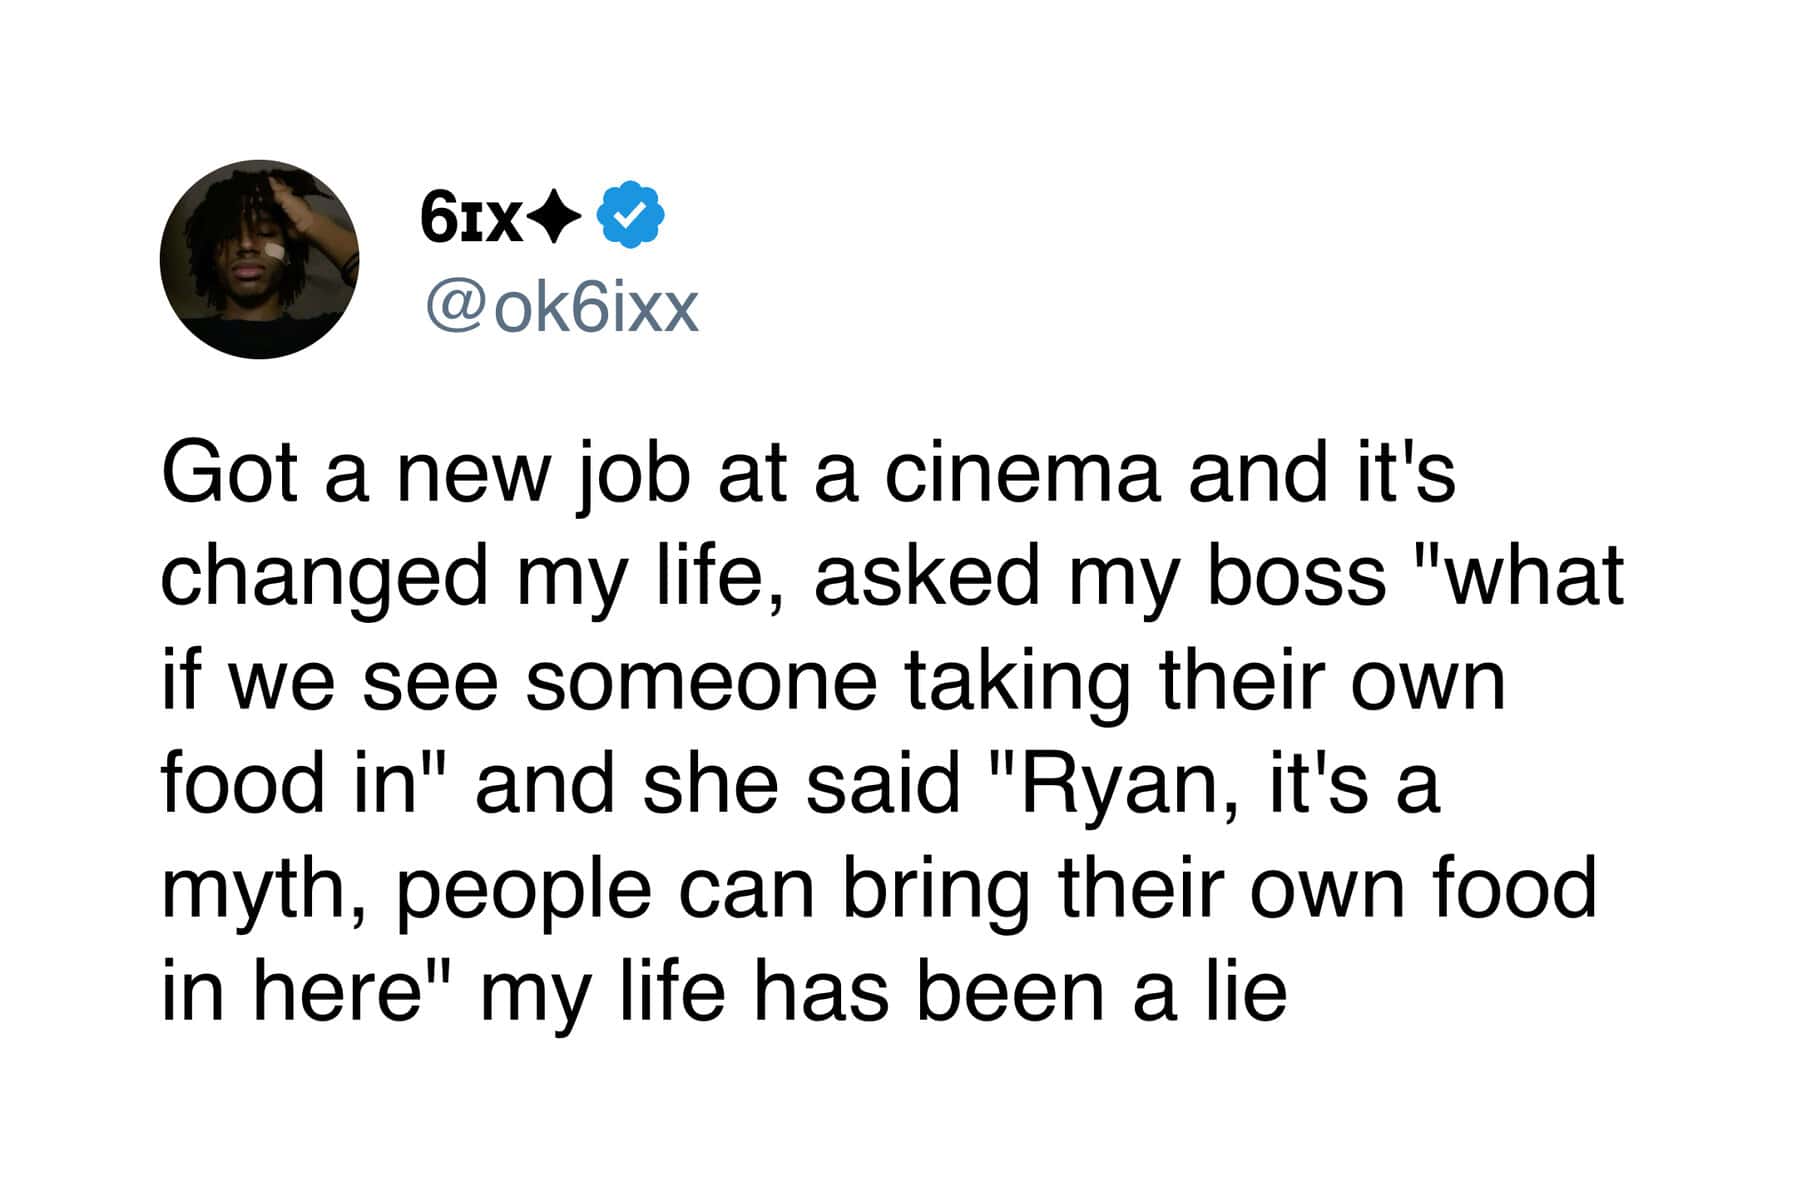Viewport: 1797px width, 1201px height.
Task: Click the word "someone" in the tweet
Action: pos(700,681)
